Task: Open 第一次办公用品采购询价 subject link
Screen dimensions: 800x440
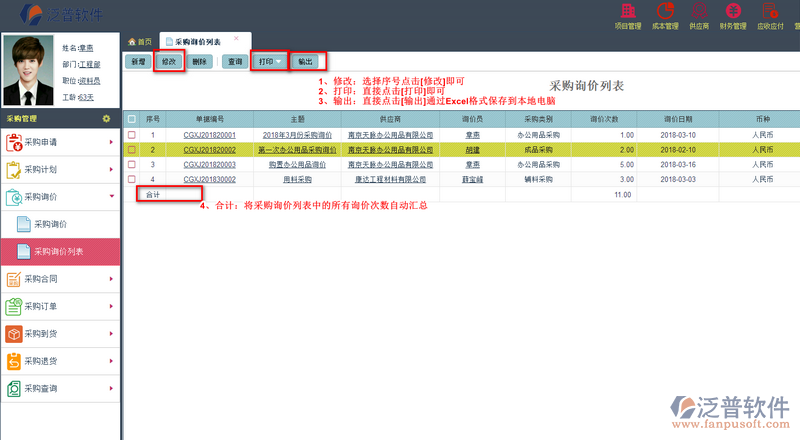Action: click(297, 150)
